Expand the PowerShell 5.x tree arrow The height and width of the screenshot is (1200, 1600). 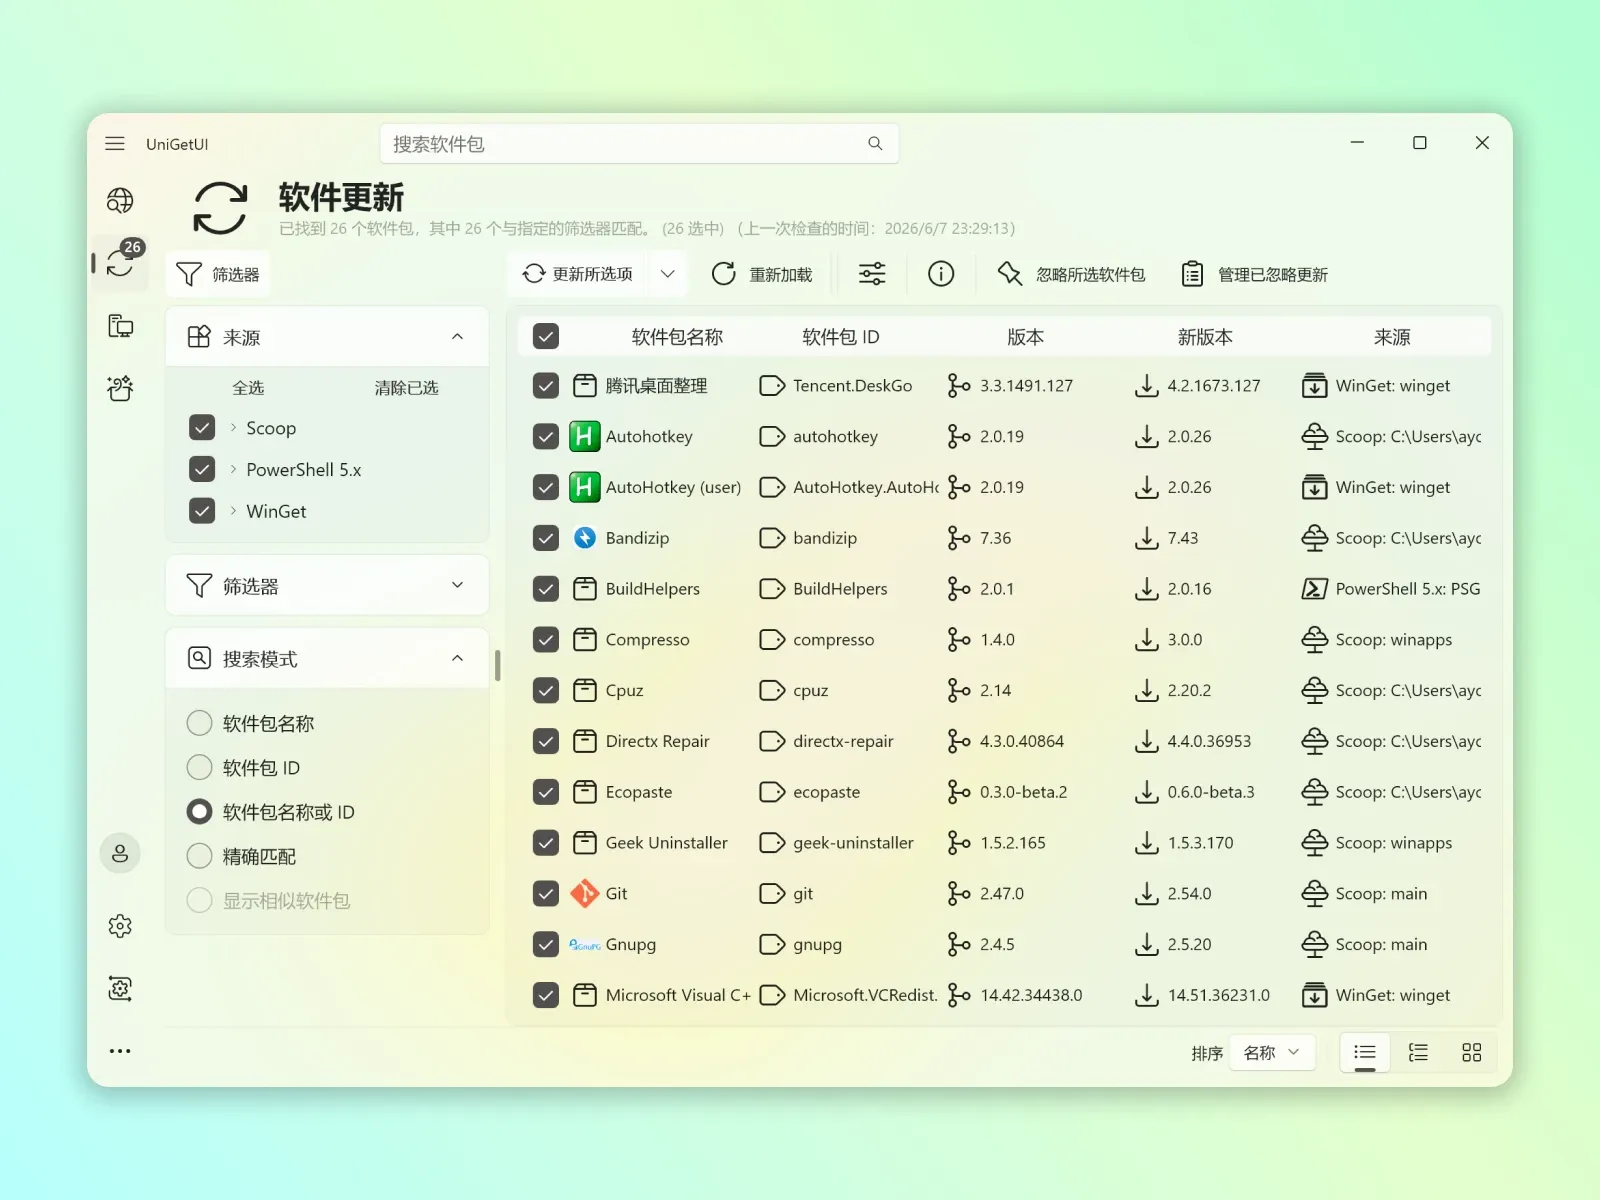[x=233, y=469]
